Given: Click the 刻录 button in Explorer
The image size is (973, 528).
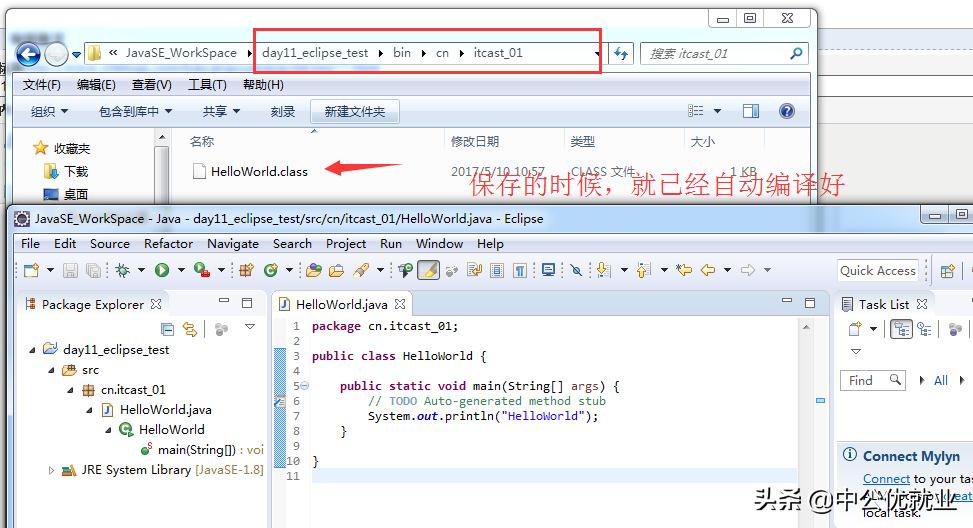Looking at the screenshot, I should [282, 112].
